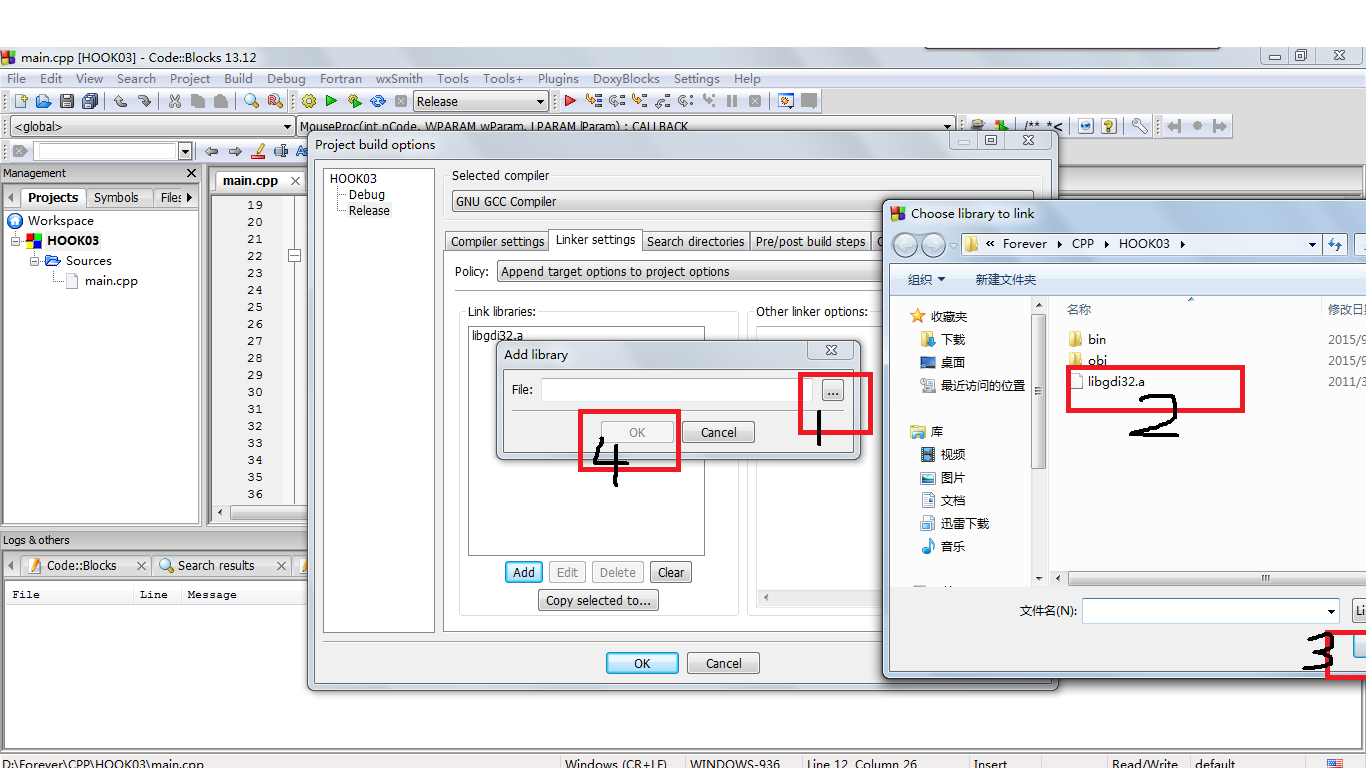Click the Save file floppy icon
The image size is (1366, 768).
(67, 101)
